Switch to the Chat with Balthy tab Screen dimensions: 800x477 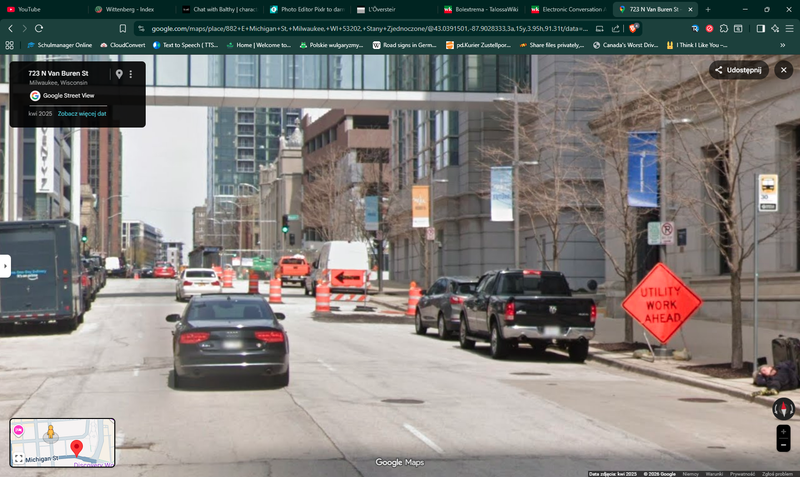pyautogui.click(x=219, y=9)
